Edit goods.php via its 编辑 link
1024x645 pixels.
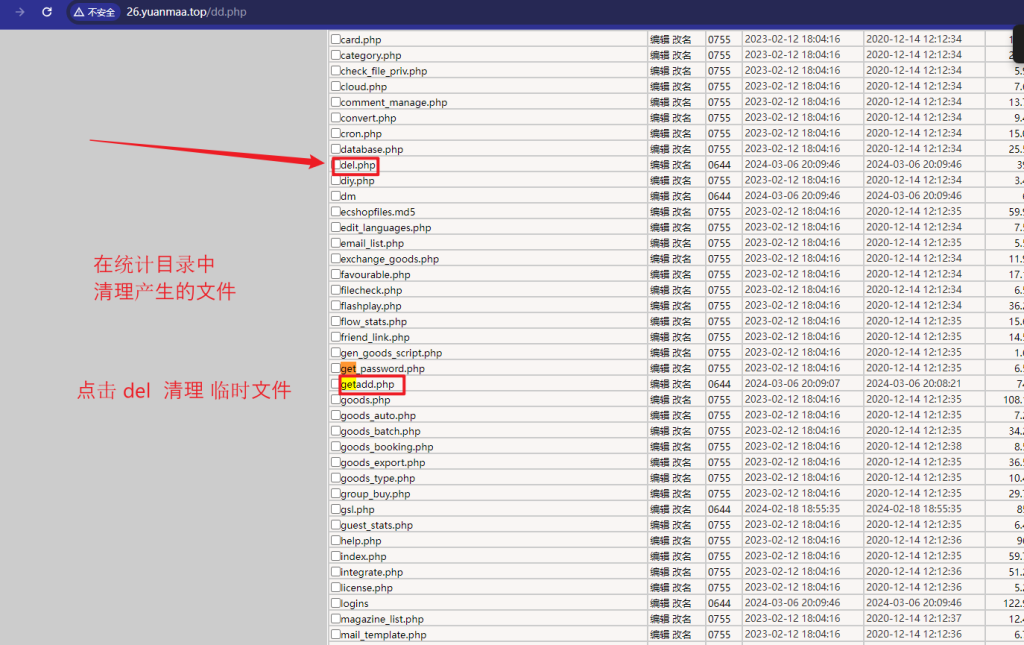660,400
